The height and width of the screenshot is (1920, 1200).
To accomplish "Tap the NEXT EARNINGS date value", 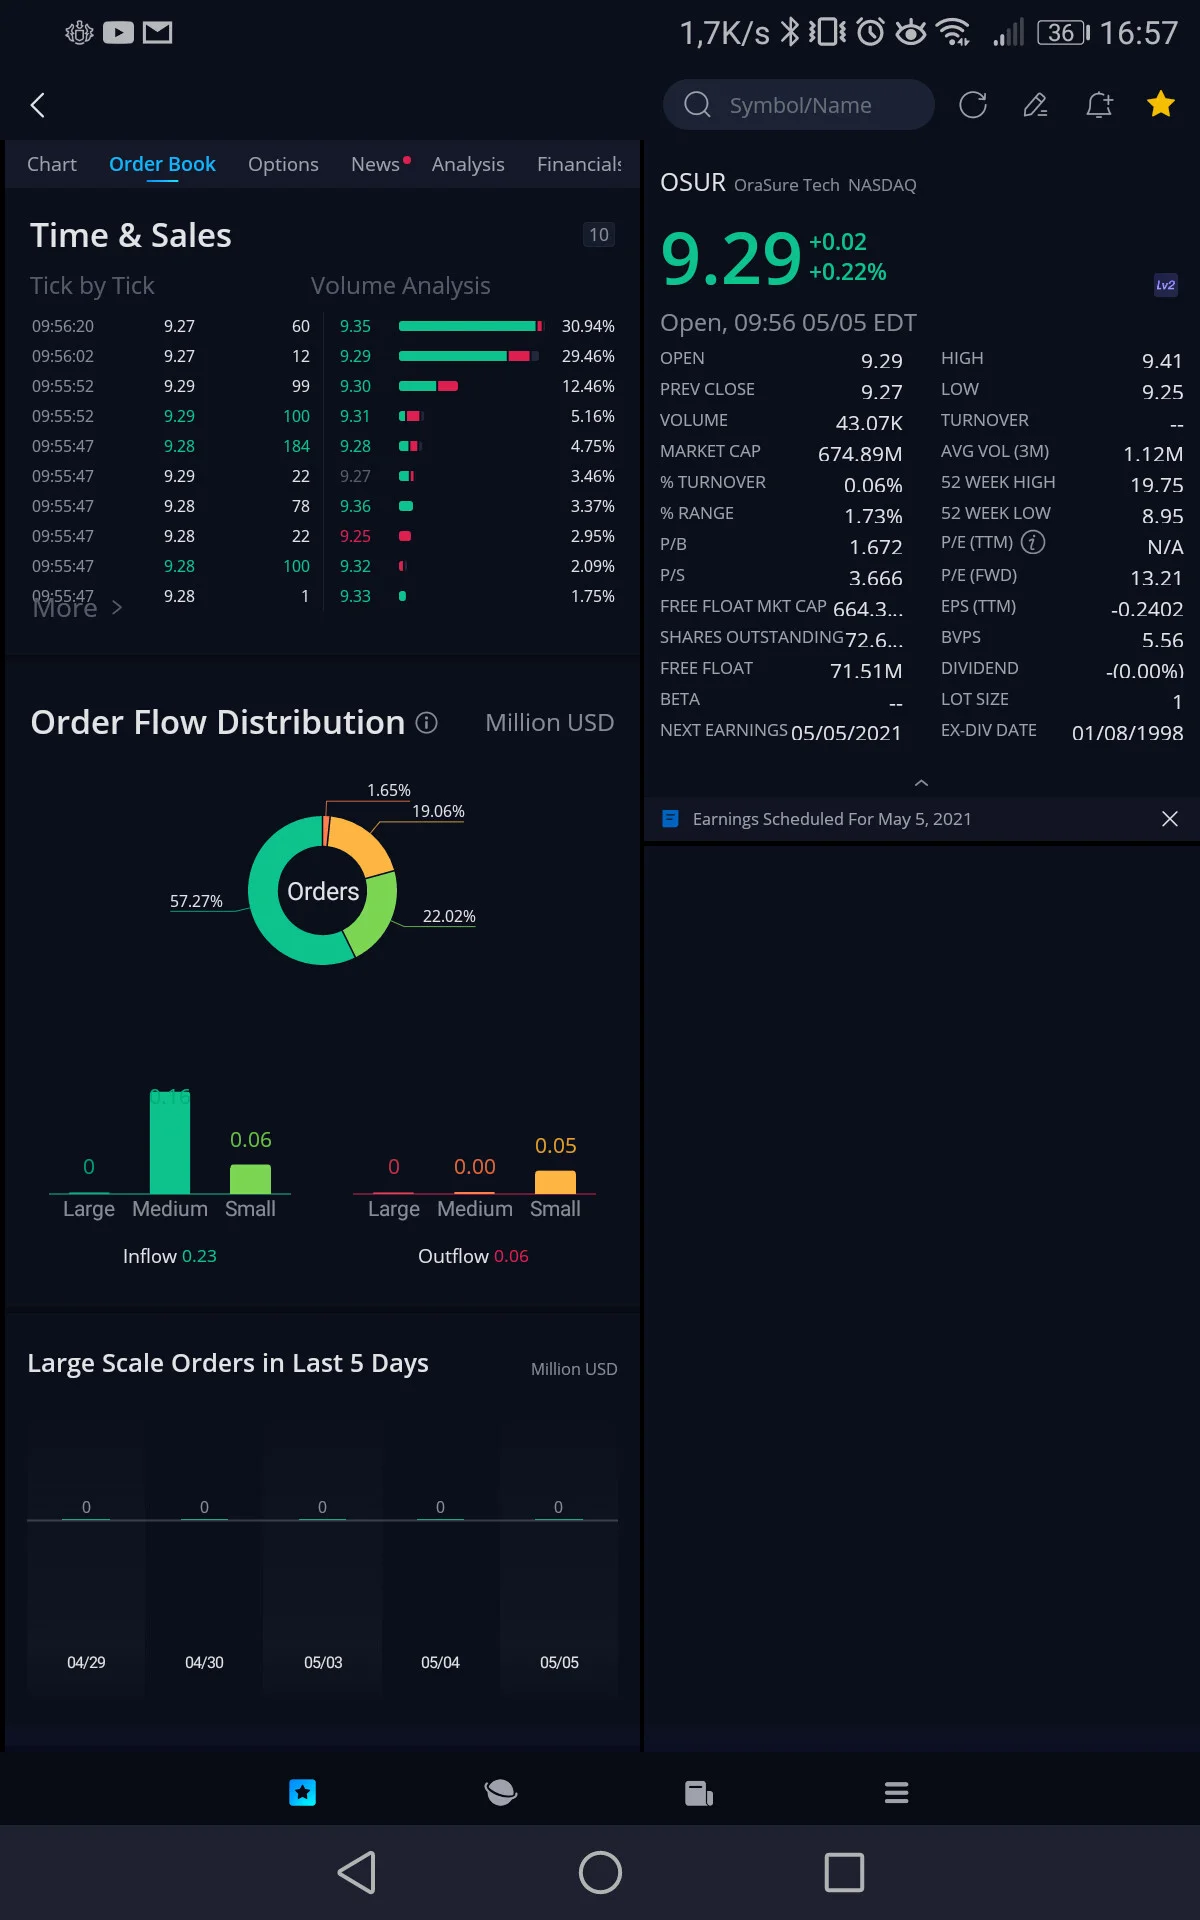I will click(x=846, y=733).
